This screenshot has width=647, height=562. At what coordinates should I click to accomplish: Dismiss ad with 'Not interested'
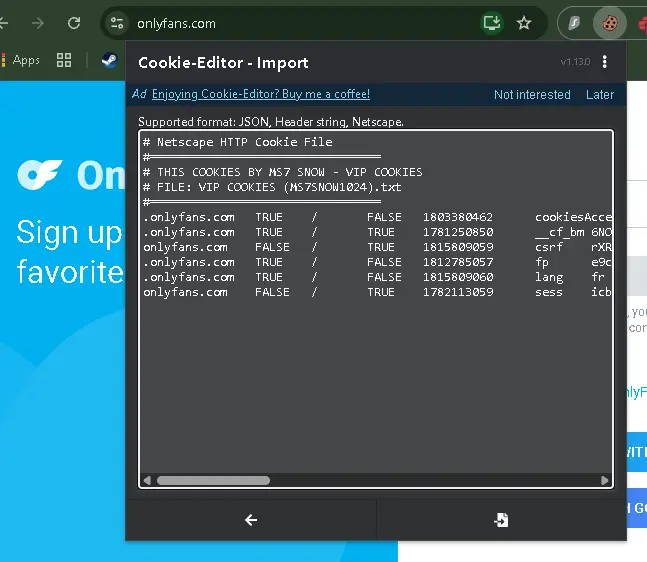tap(532, 95)
